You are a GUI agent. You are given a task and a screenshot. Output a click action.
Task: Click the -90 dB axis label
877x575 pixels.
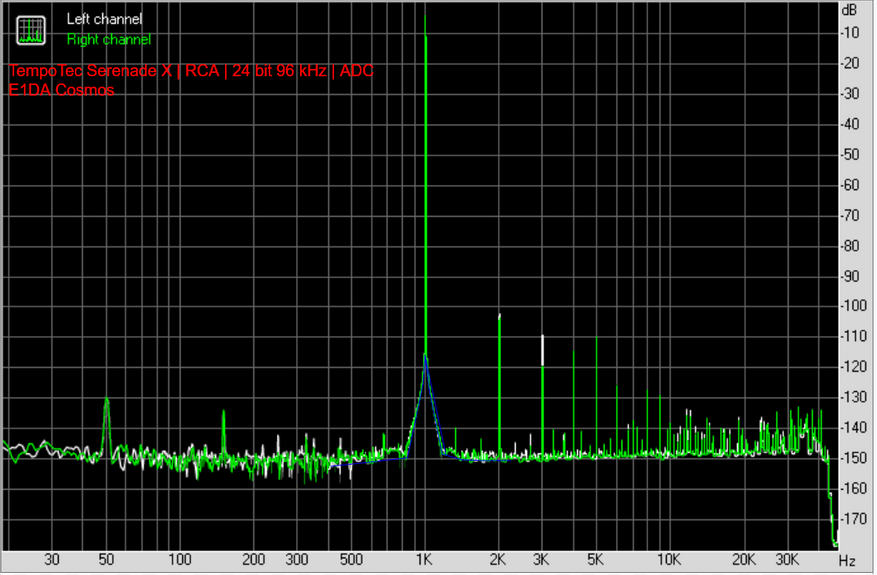(850, 276)
